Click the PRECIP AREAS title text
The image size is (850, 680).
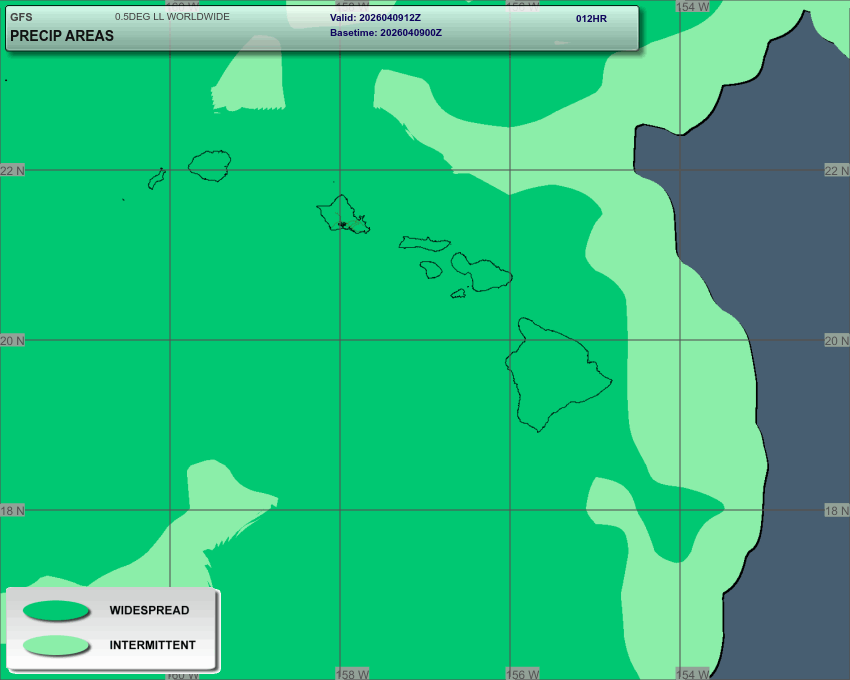pyautogui.click(x=62, y=36)
